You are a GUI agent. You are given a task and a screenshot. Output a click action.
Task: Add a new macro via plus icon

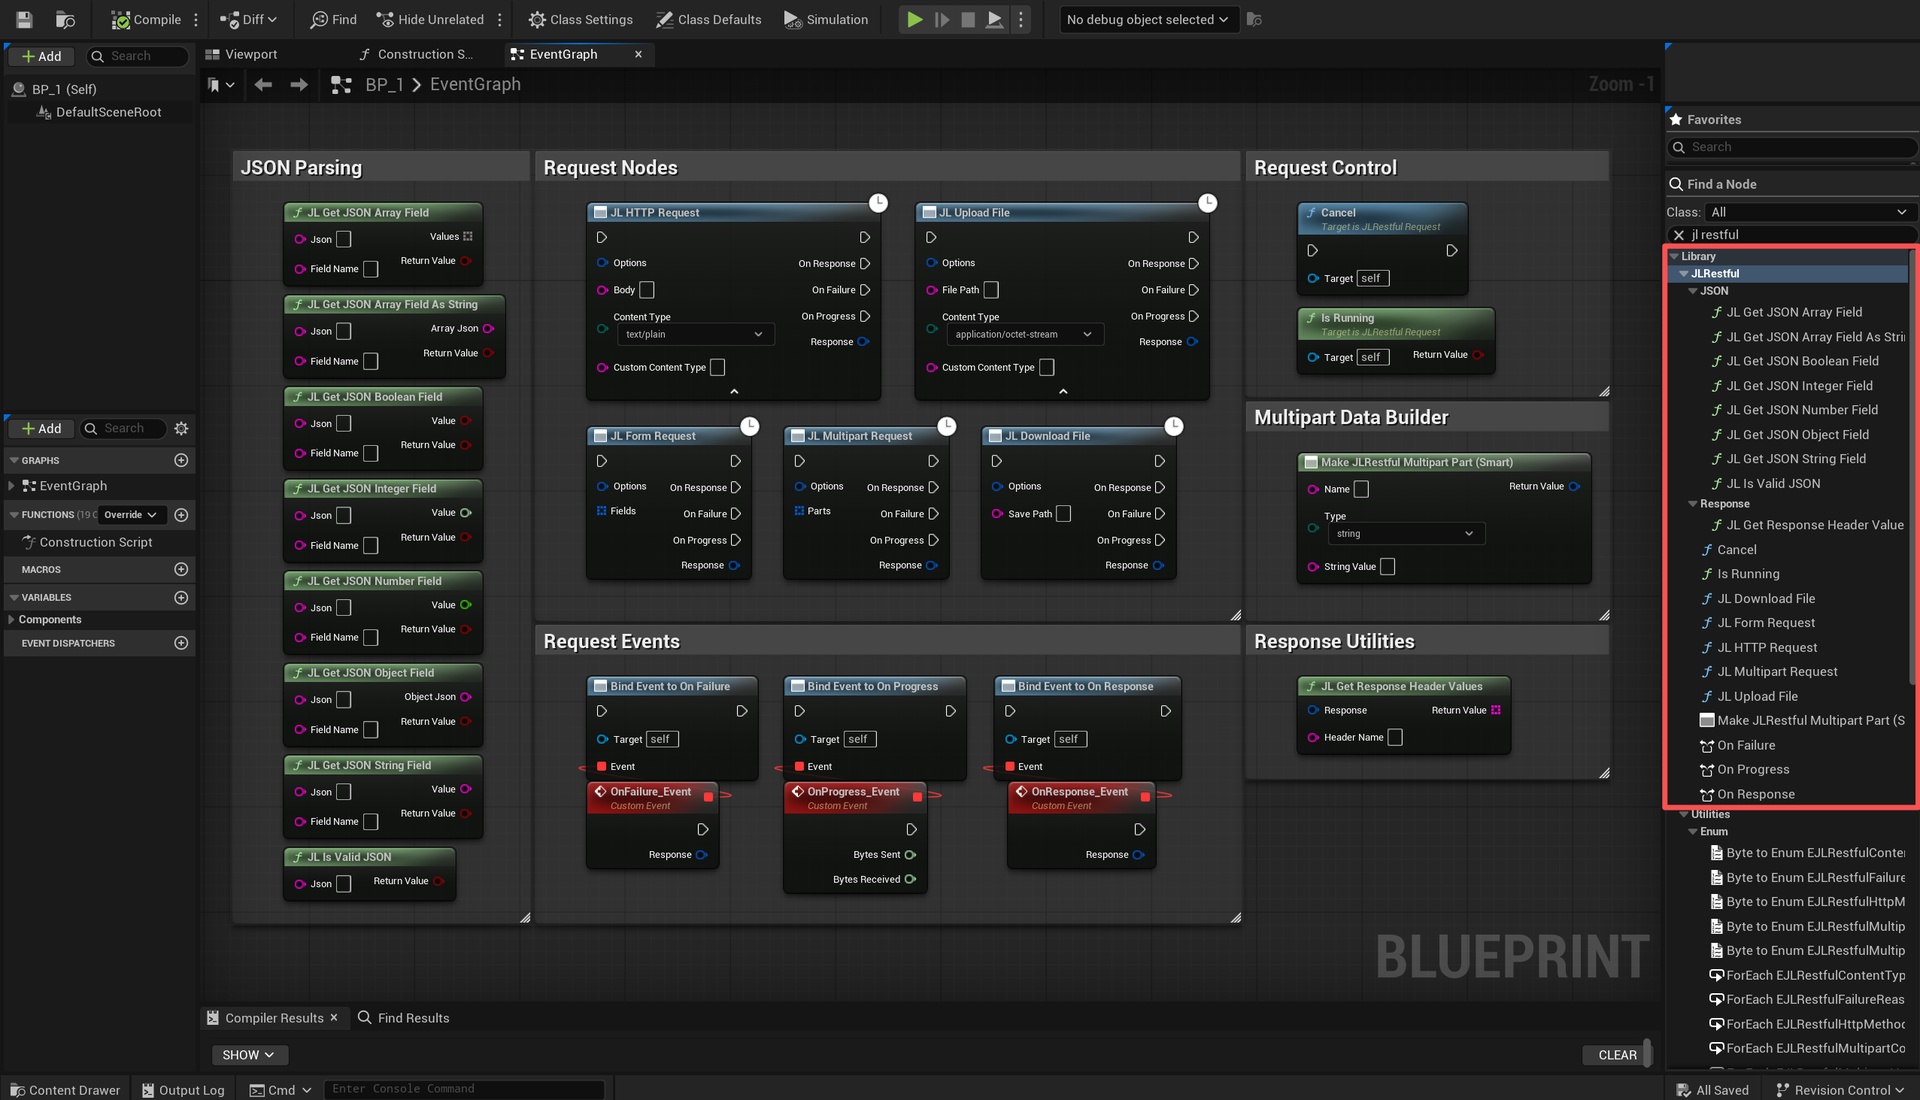pos(181,569)
